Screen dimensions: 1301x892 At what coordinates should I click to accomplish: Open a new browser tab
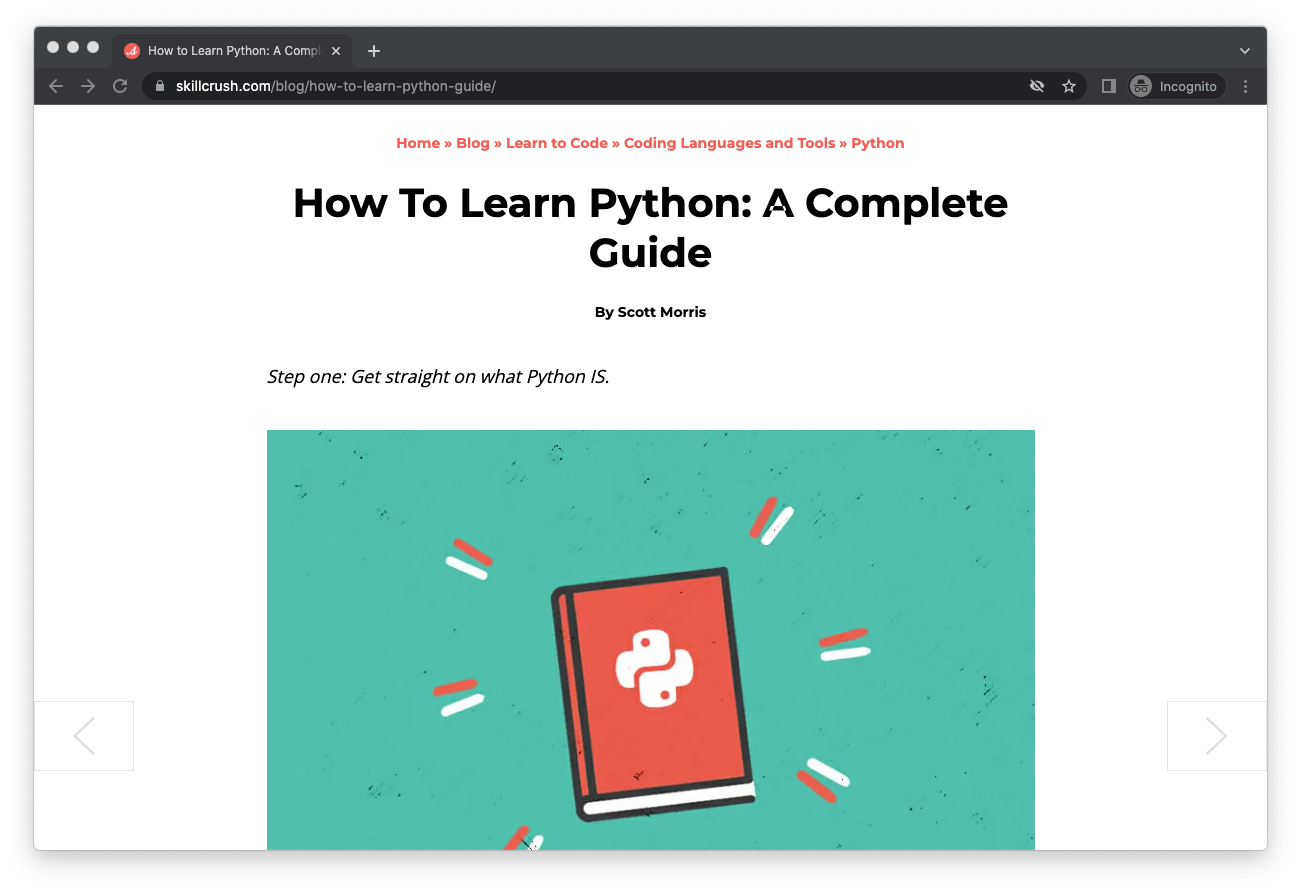tap(374, 50)
